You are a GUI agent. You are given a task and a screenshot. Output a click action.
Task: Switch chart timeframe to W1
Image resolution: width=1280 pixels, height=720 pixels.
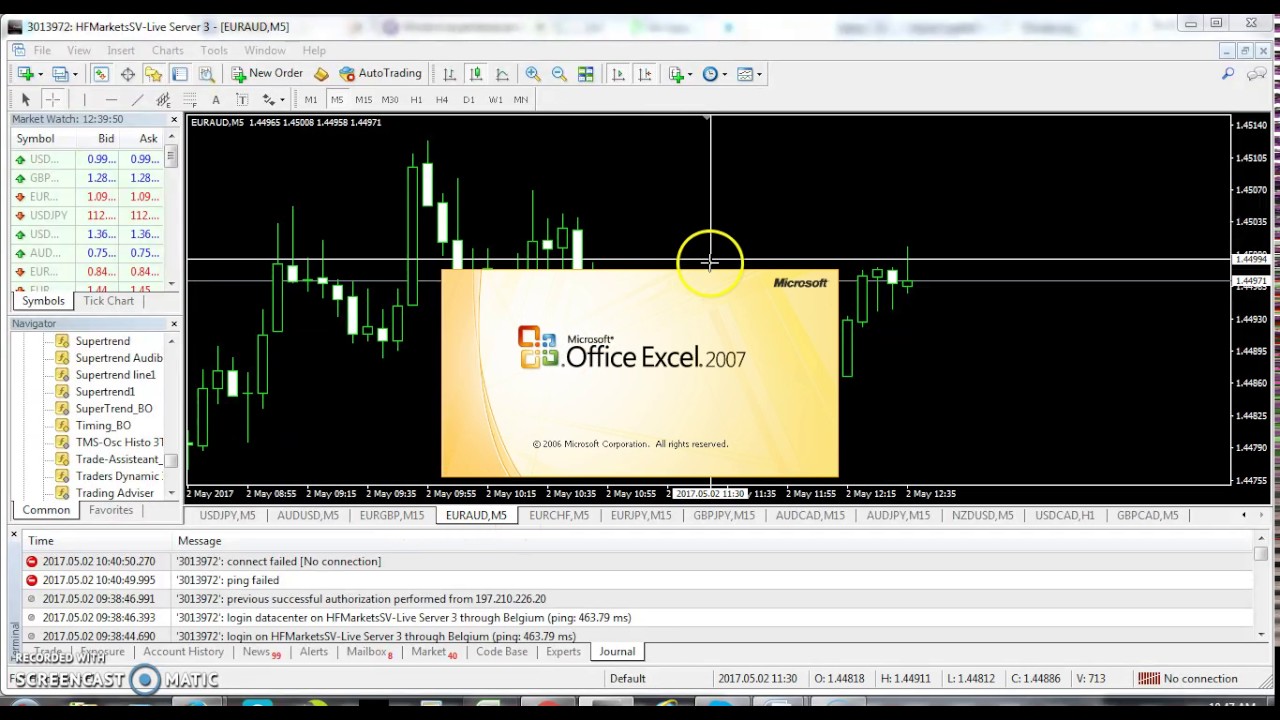(495, 100)
